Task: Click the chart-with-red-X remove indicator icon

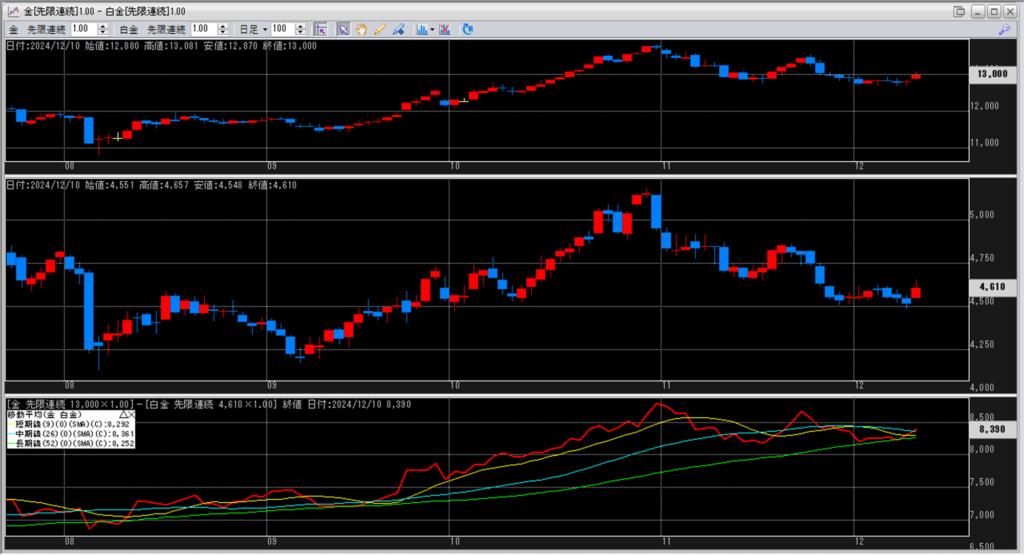Action: pos(445,29)
